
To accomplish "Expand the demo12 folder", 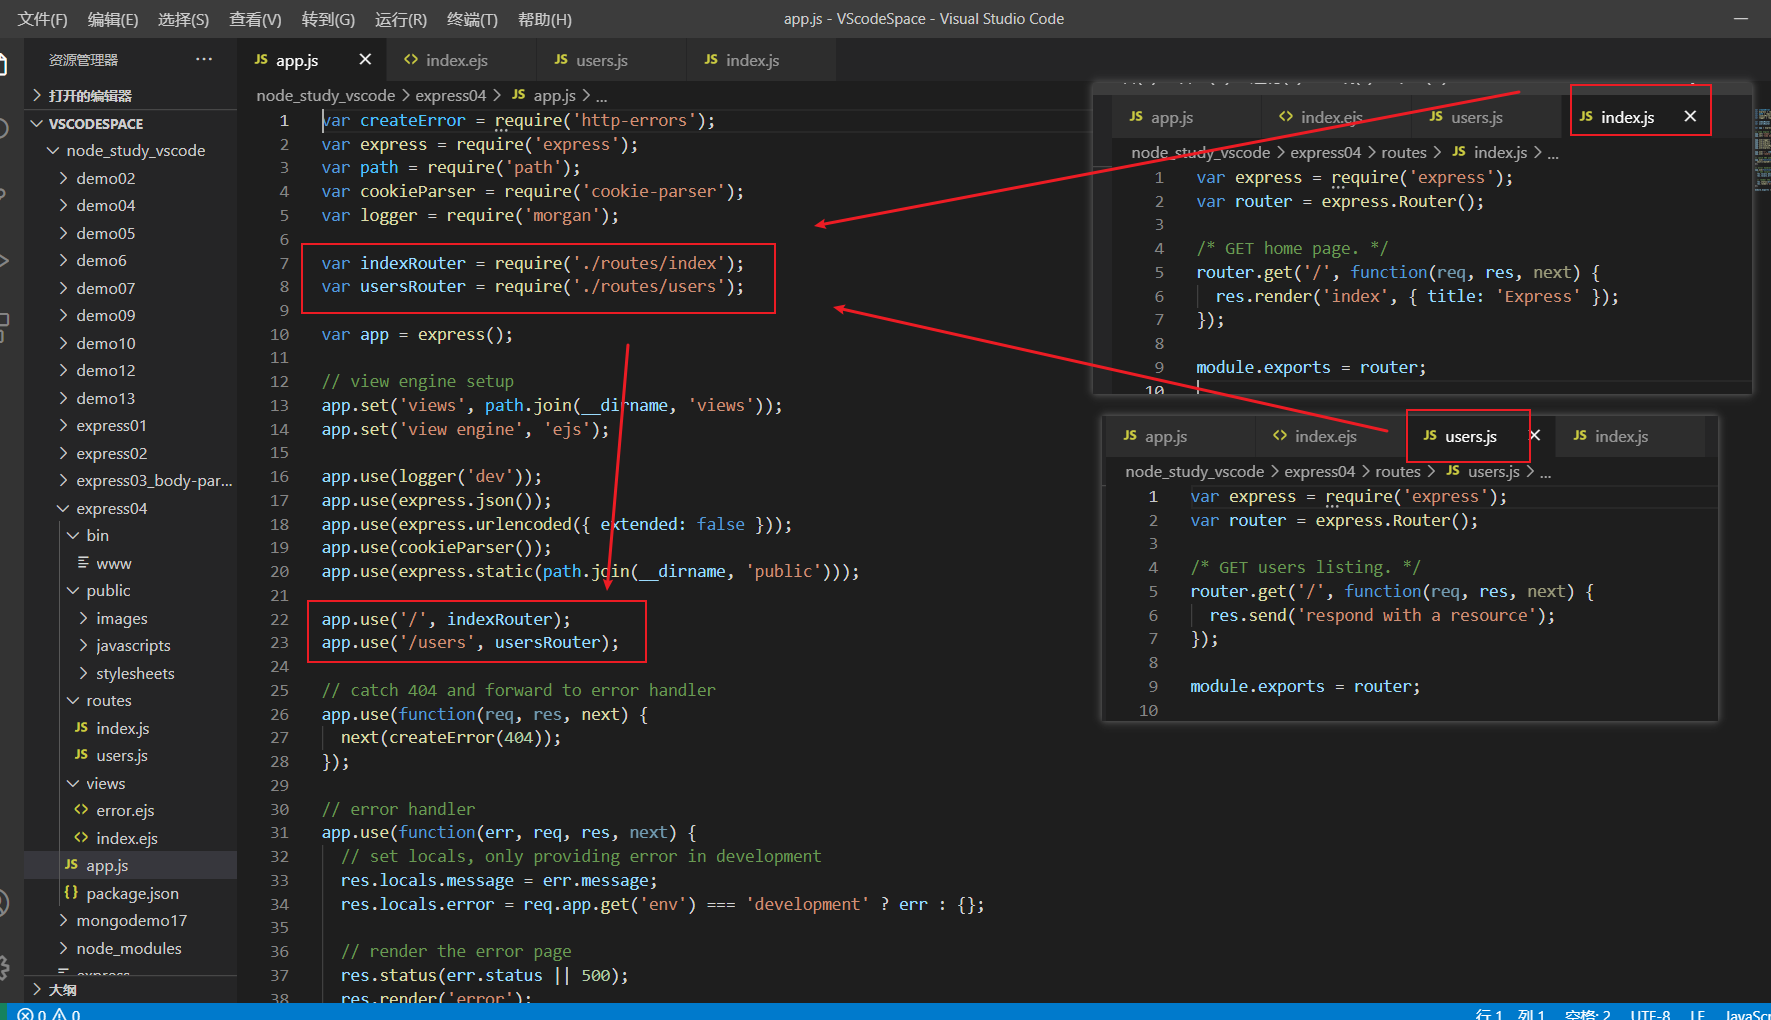I will [130, 370].
